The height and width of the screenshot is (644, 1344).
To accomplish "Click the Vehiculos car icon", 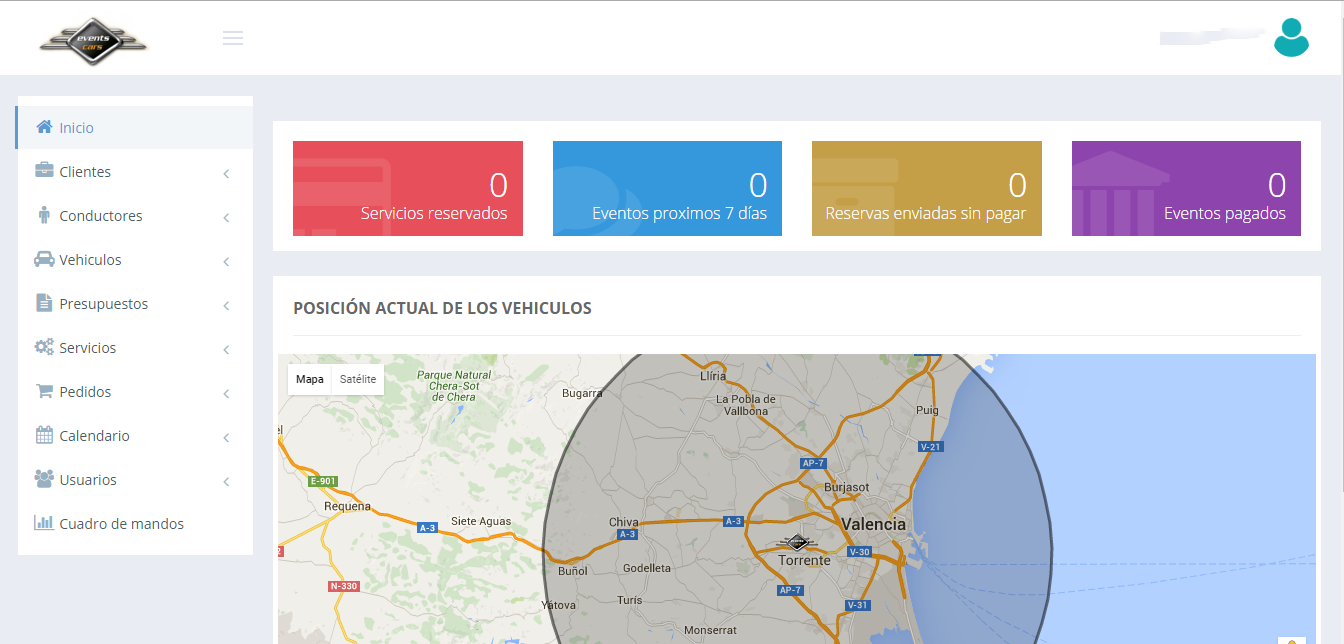I will coord(44,259).
